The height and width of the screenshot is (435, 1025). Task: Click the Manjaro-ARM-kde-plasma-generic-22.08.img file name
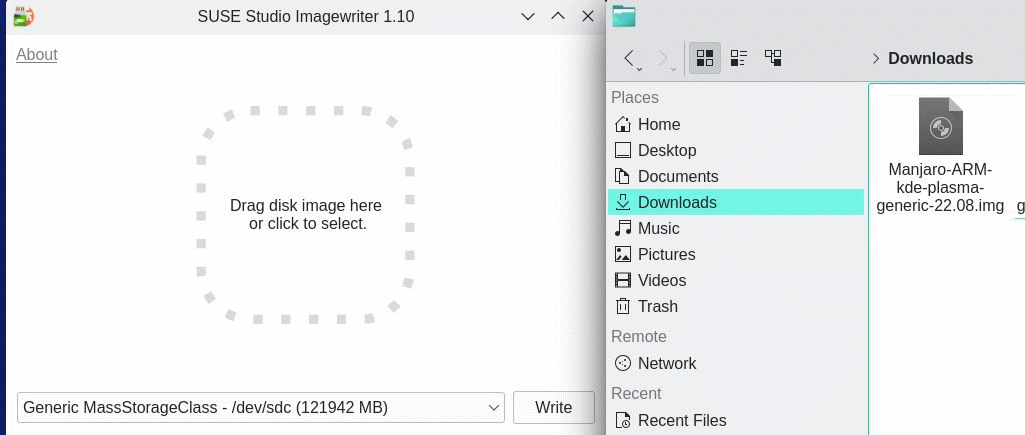[x=940, y=188]
